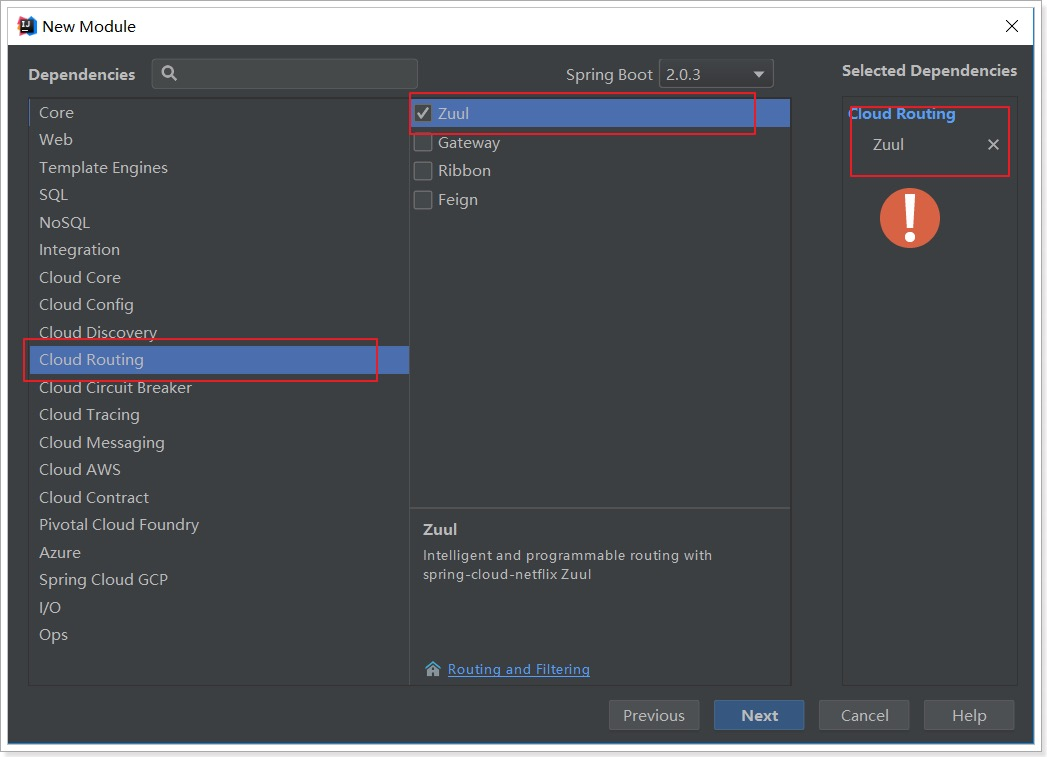Viewport: 1047px width, 757px height.
Task: Enable the Gateway dependency checkbox
Action: [x=423, y=142]
